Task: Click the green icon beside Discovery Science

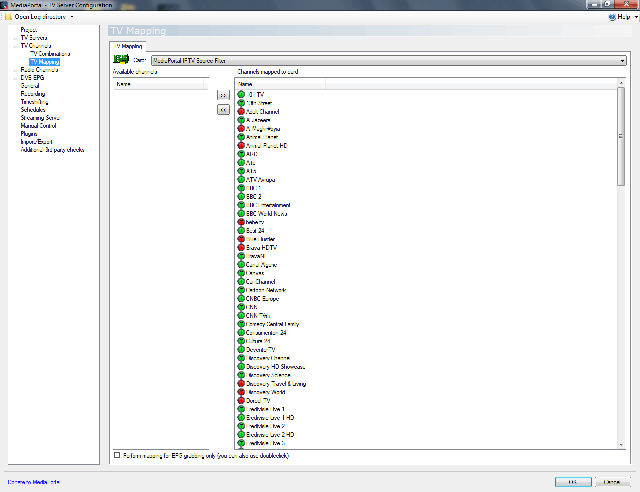Action: 241,375
